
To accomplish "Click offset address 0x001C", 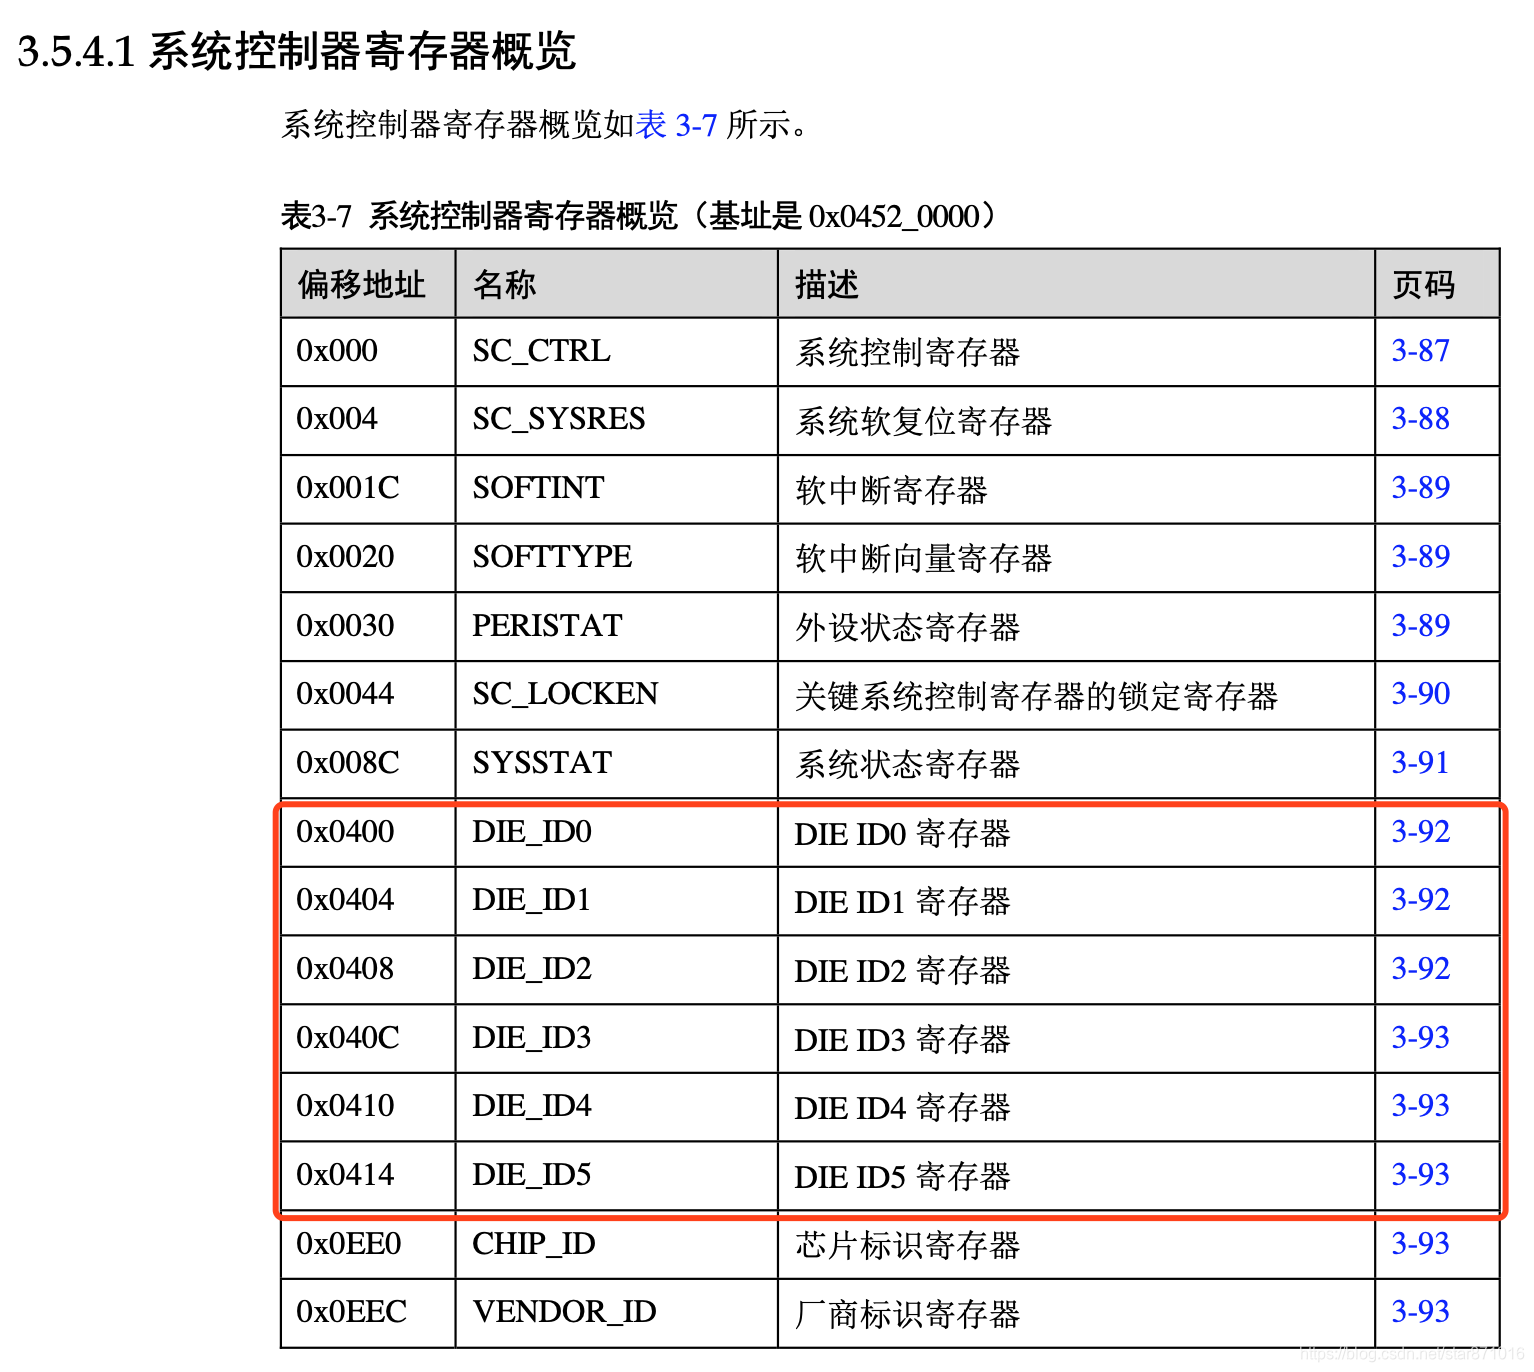I will click(347, 488).
